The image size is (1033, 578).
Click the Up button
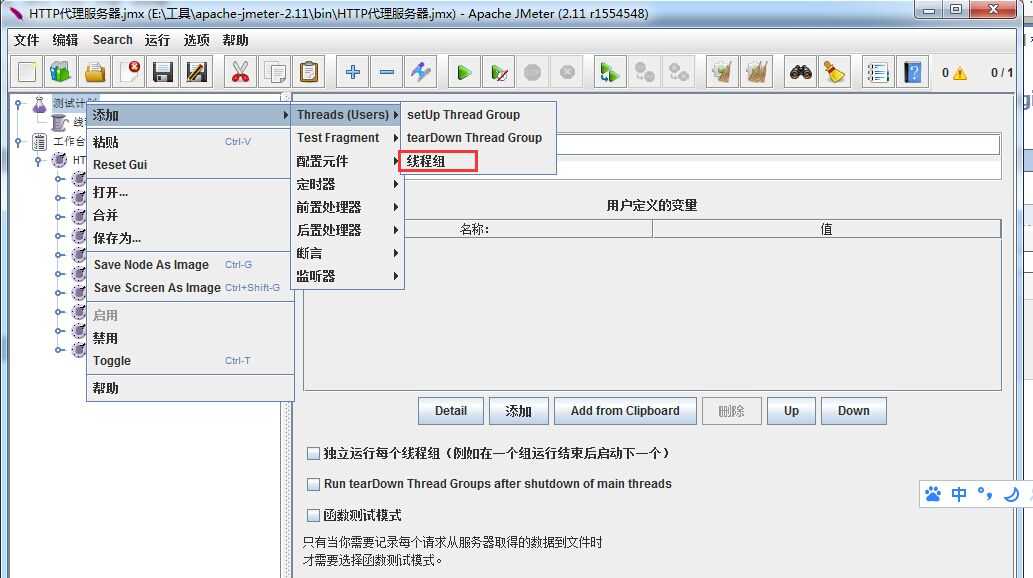coord(791,411)
